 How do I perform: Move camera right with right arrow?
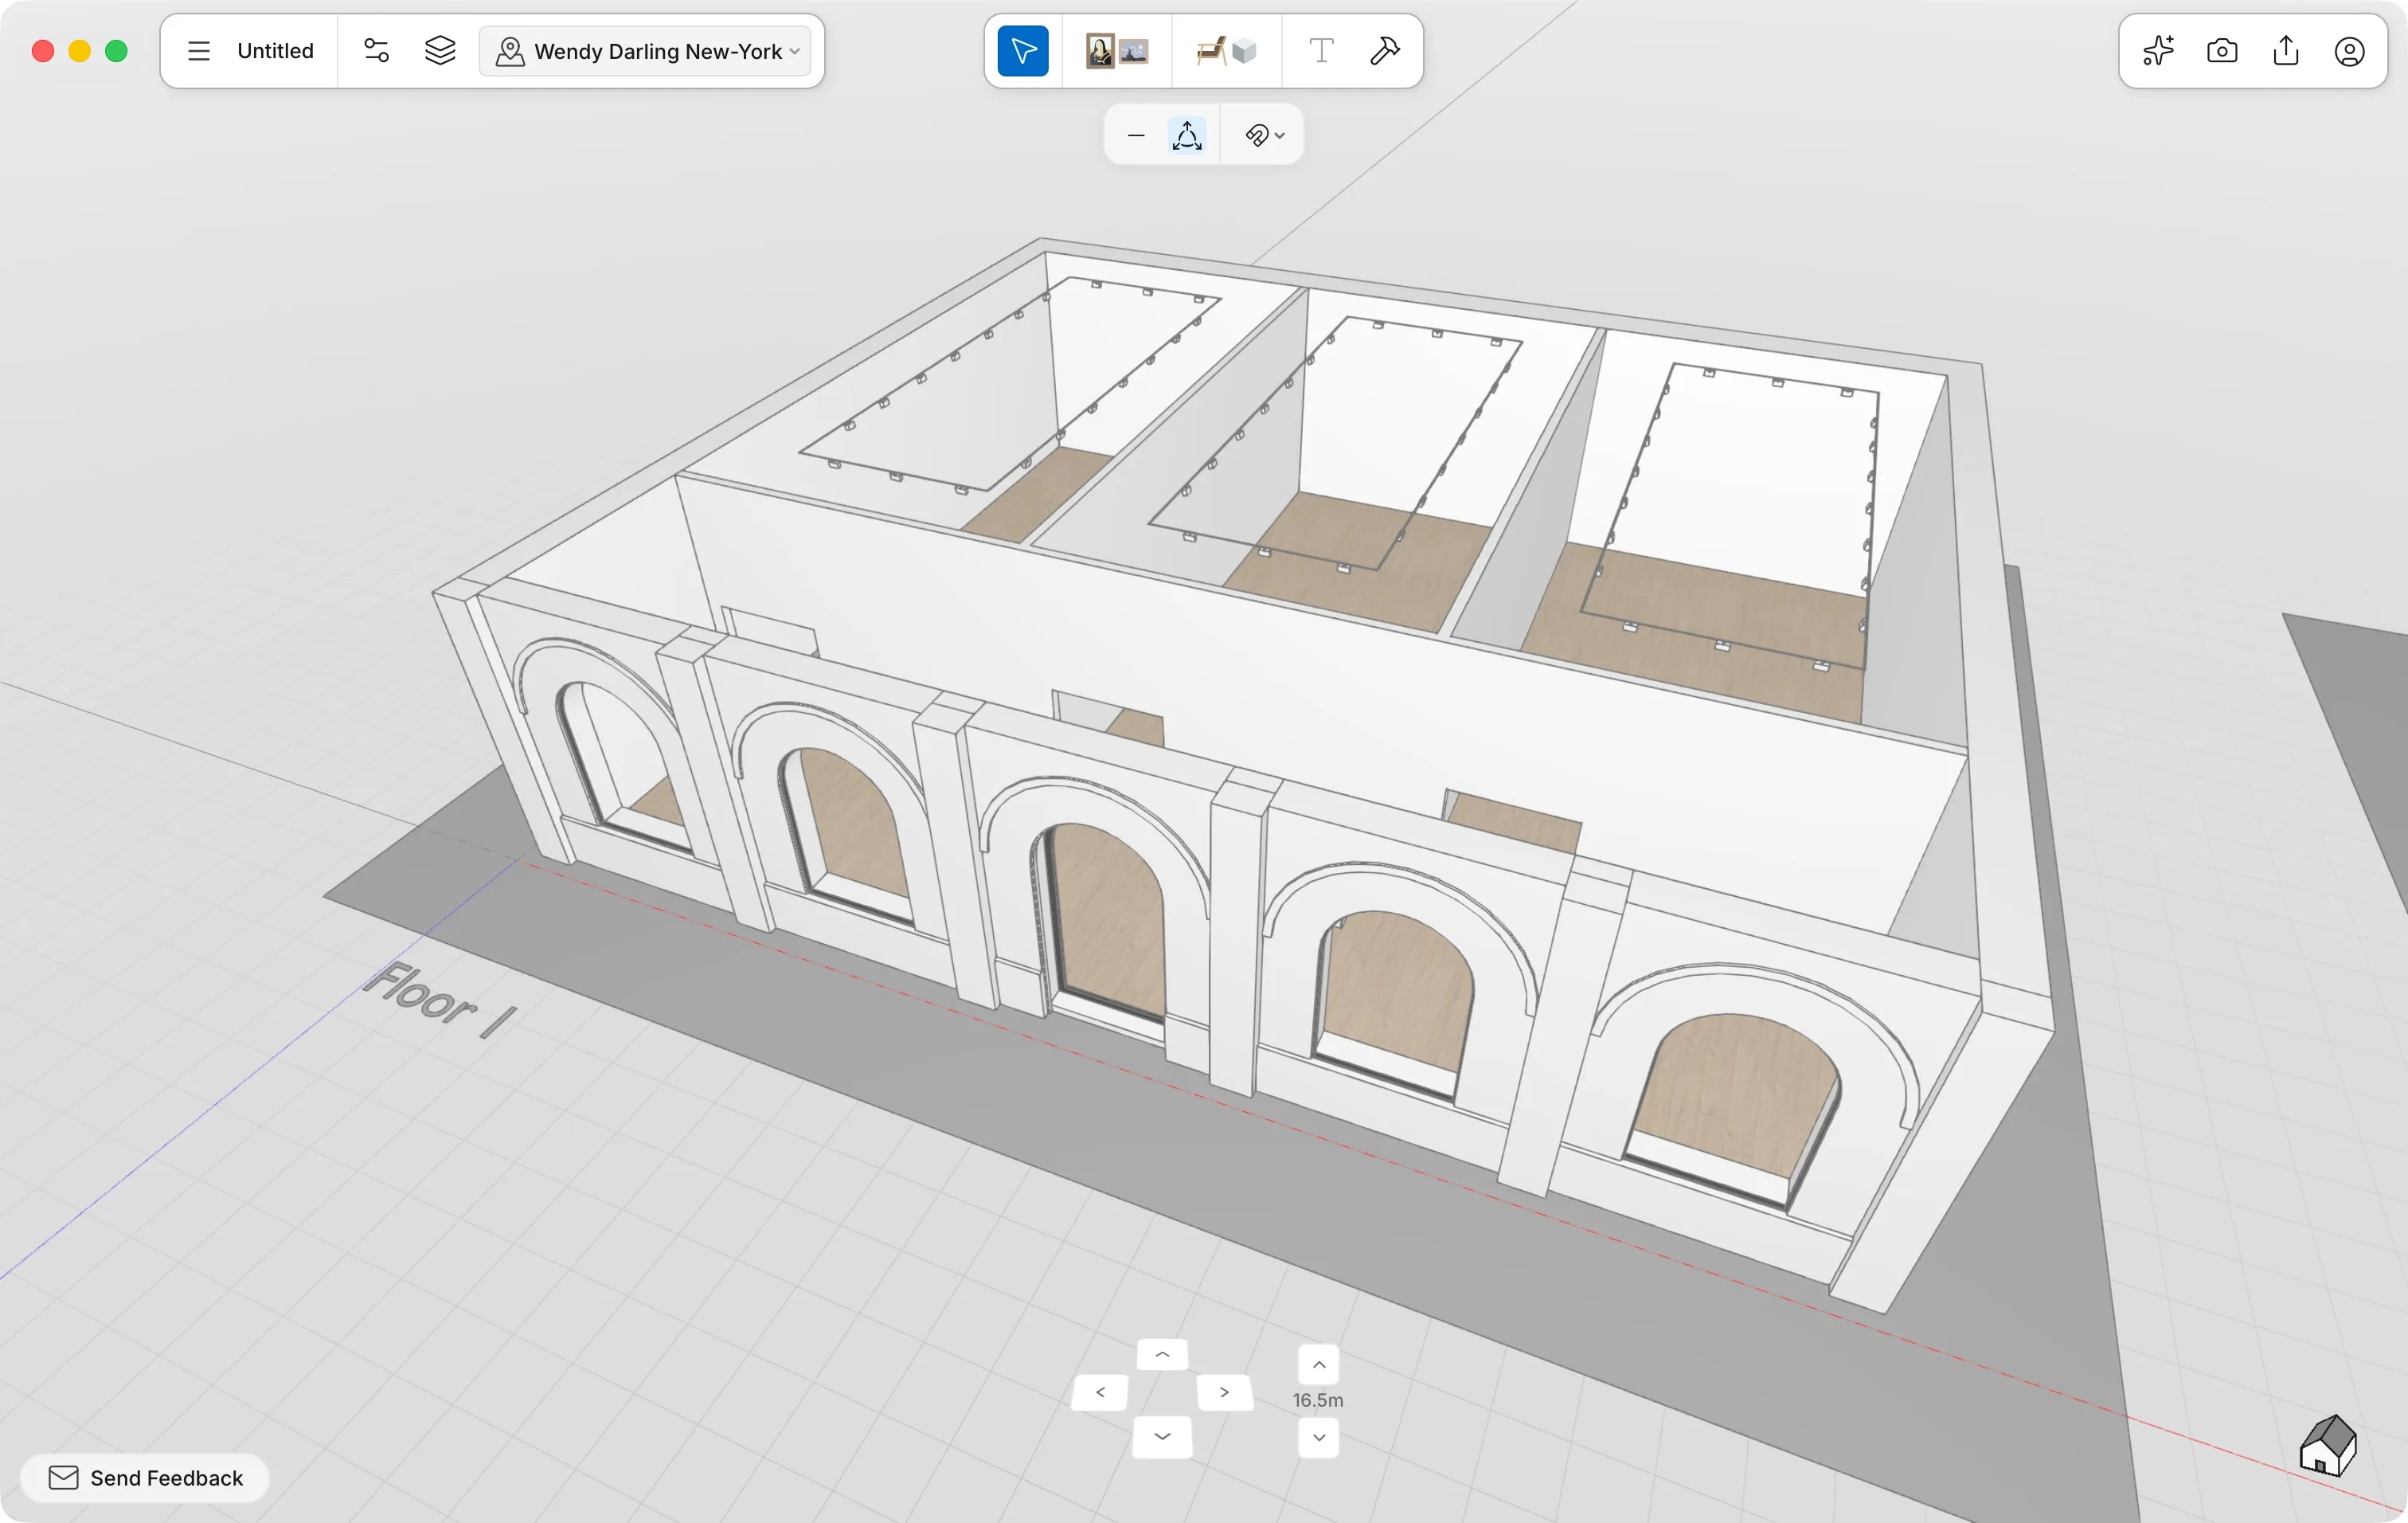[1224, 1392]
